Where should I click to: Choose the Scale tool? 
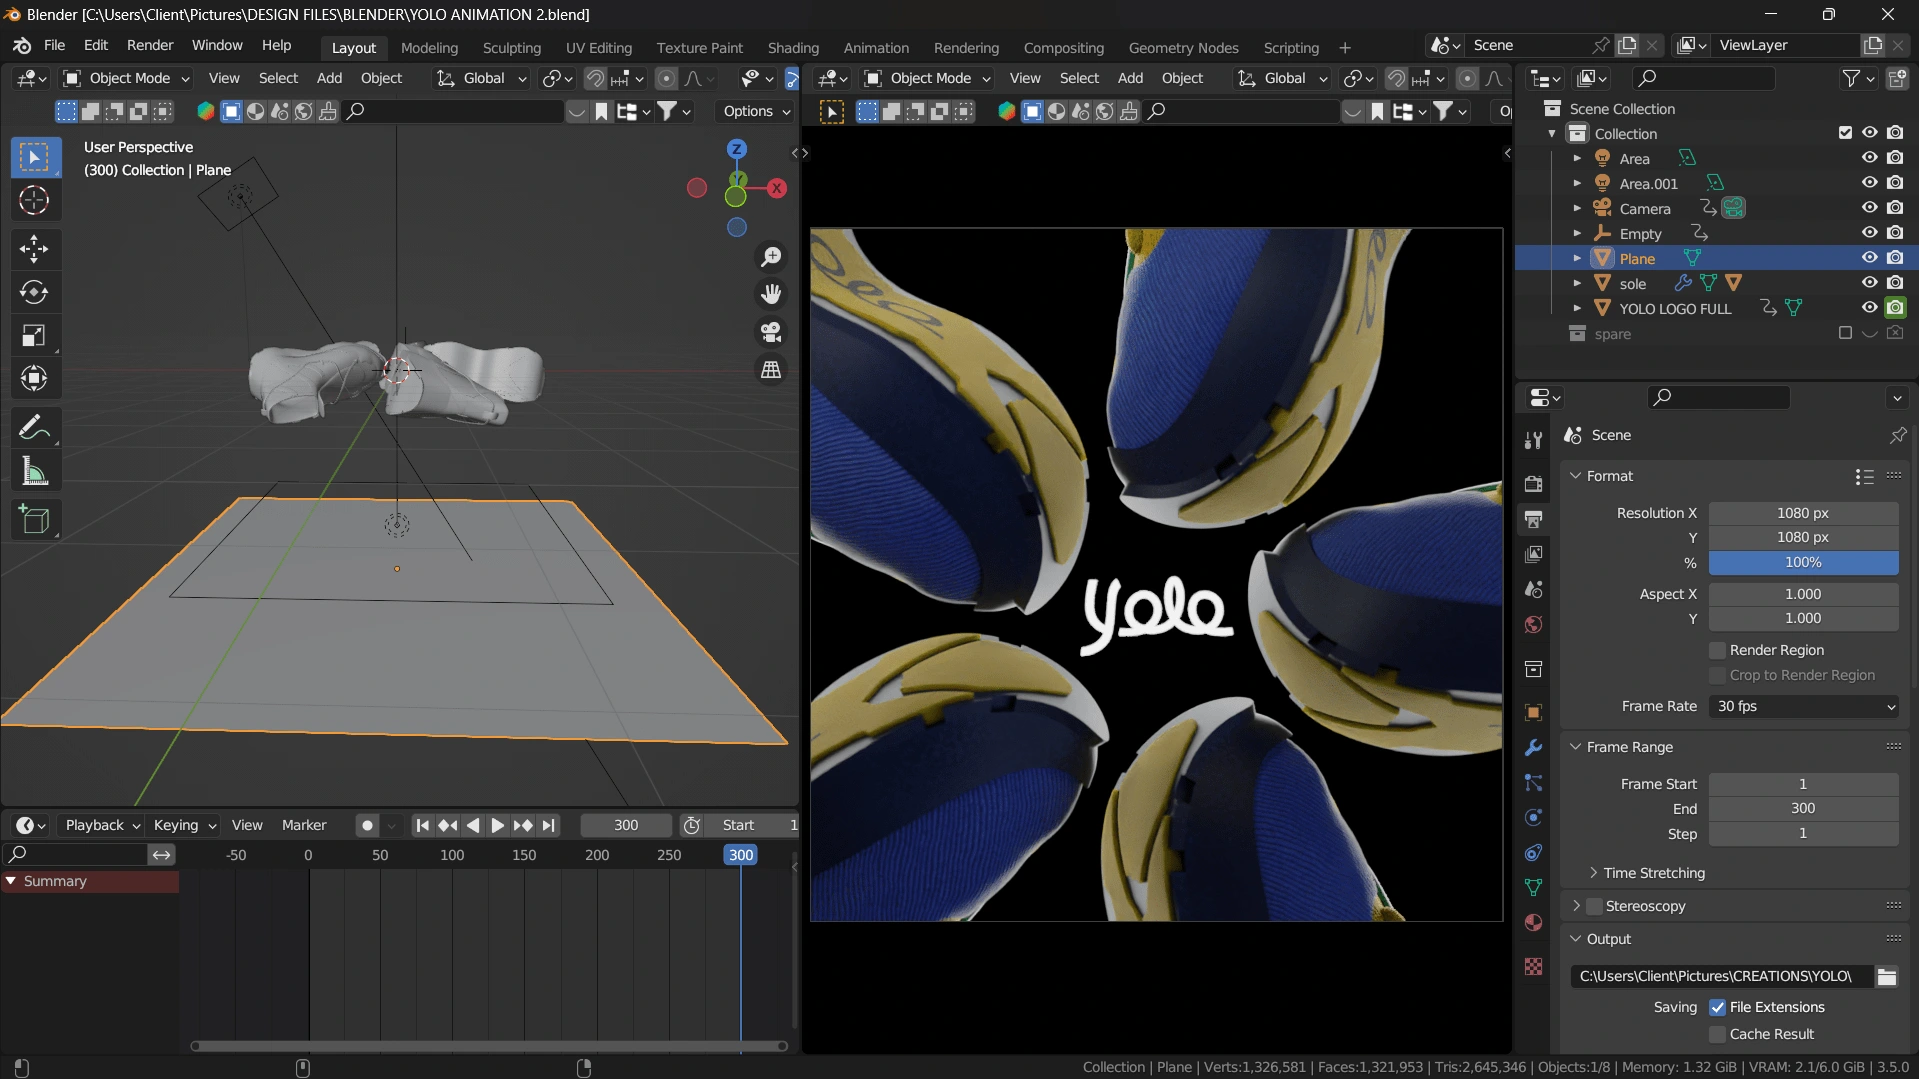coord(34,336)
